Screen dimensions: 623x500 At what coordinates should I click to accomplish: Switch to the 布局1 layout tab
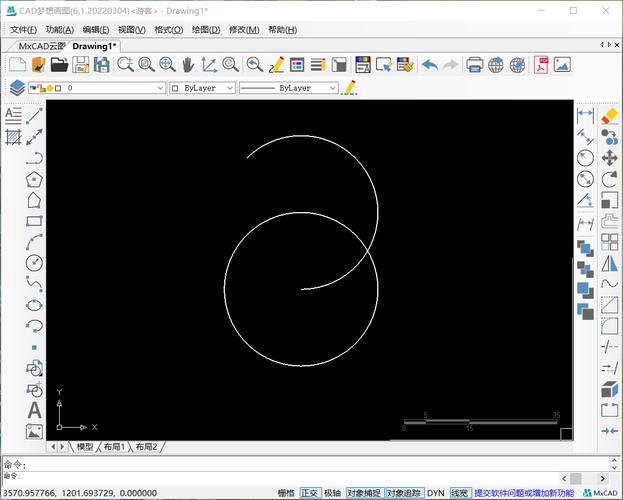tap(115, 447)
